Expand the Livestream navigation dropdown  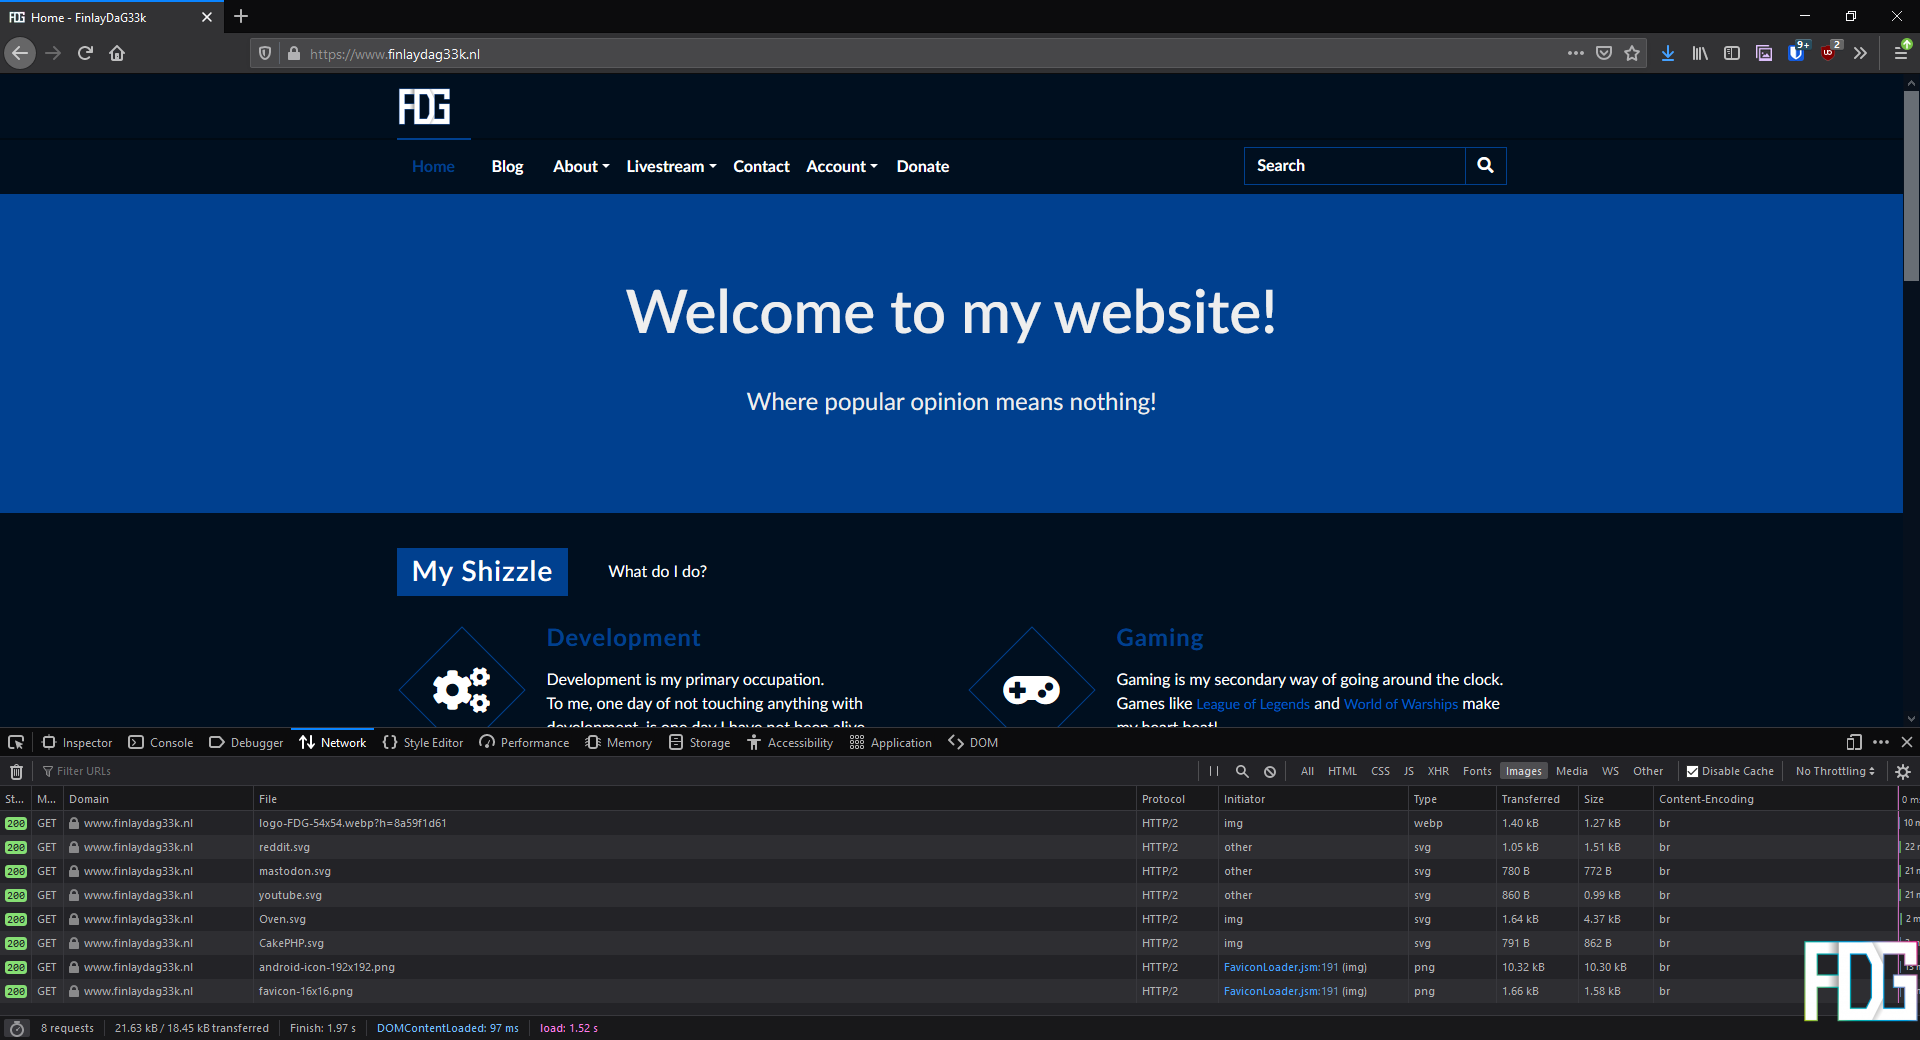coord(671,166)
